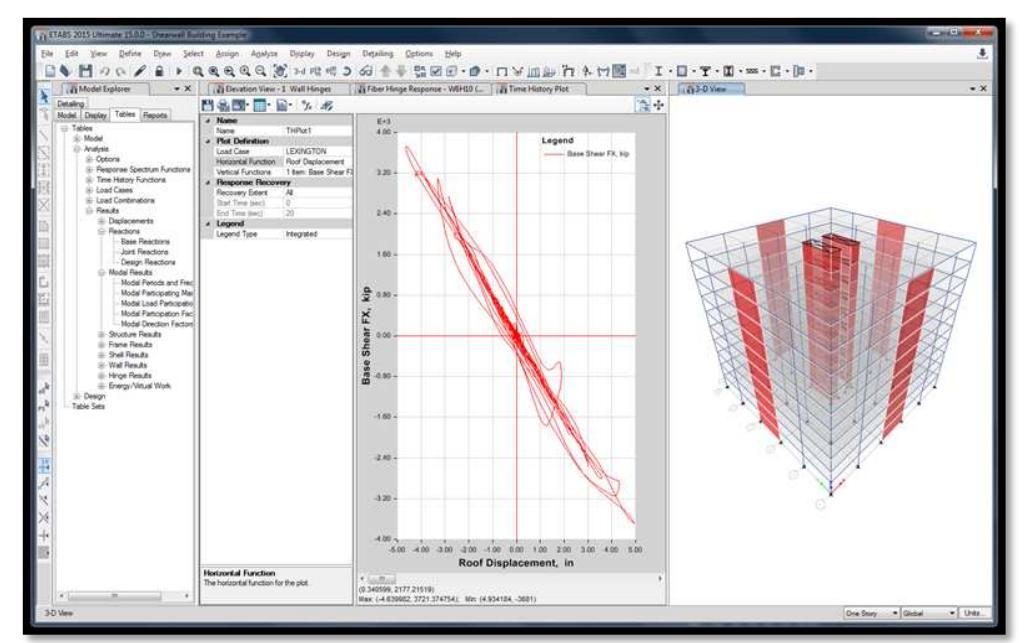The height and width of the screenshot is (643, 1025).
Task: Set the default 3-D view button
Action: [x=299, y=71]
